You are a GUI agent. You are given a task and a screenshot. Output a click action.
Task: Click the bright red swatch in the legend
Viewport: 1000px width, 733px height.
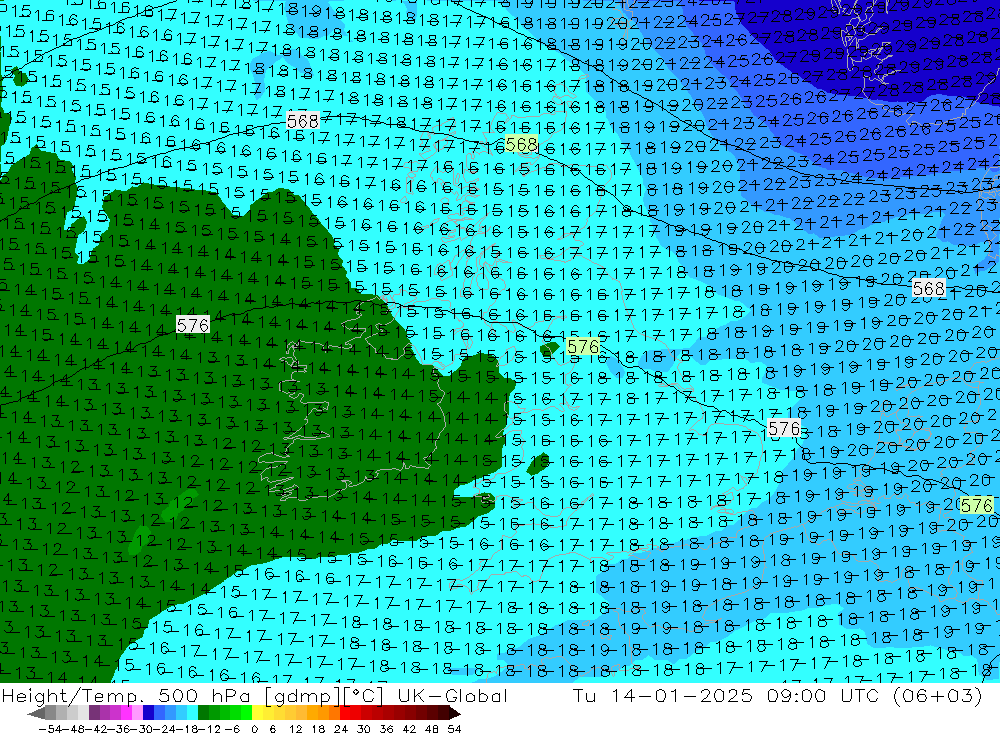[x=345, y=713]
